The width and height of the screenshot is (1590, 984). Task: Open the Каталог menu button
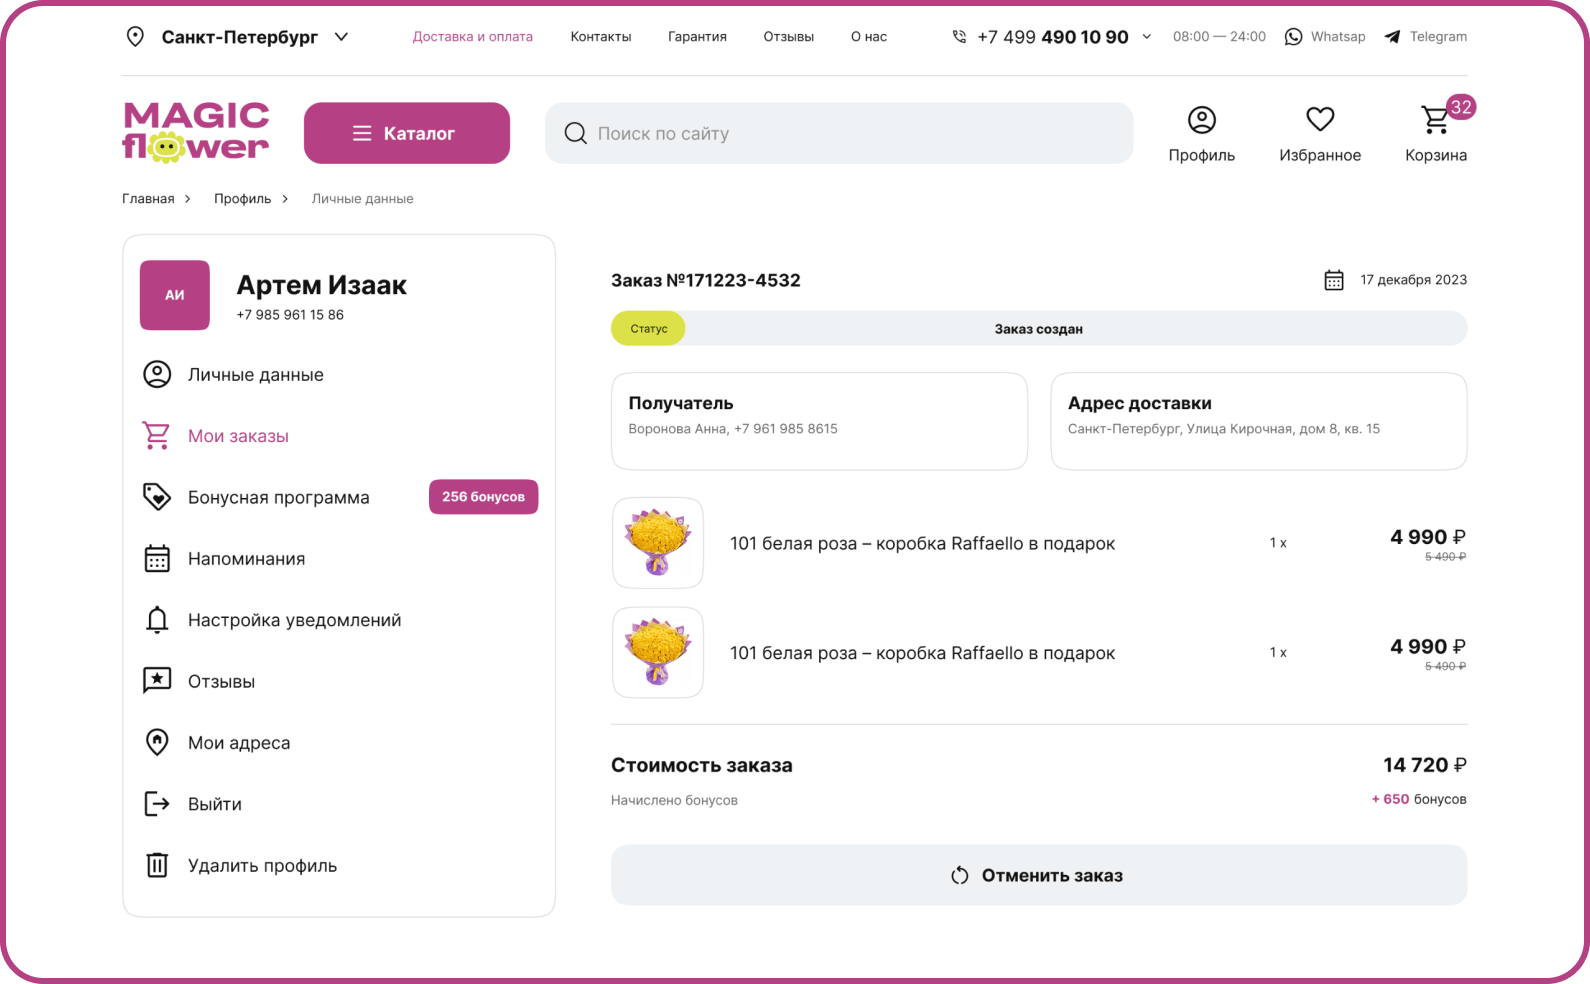click(x=406, y=133)
